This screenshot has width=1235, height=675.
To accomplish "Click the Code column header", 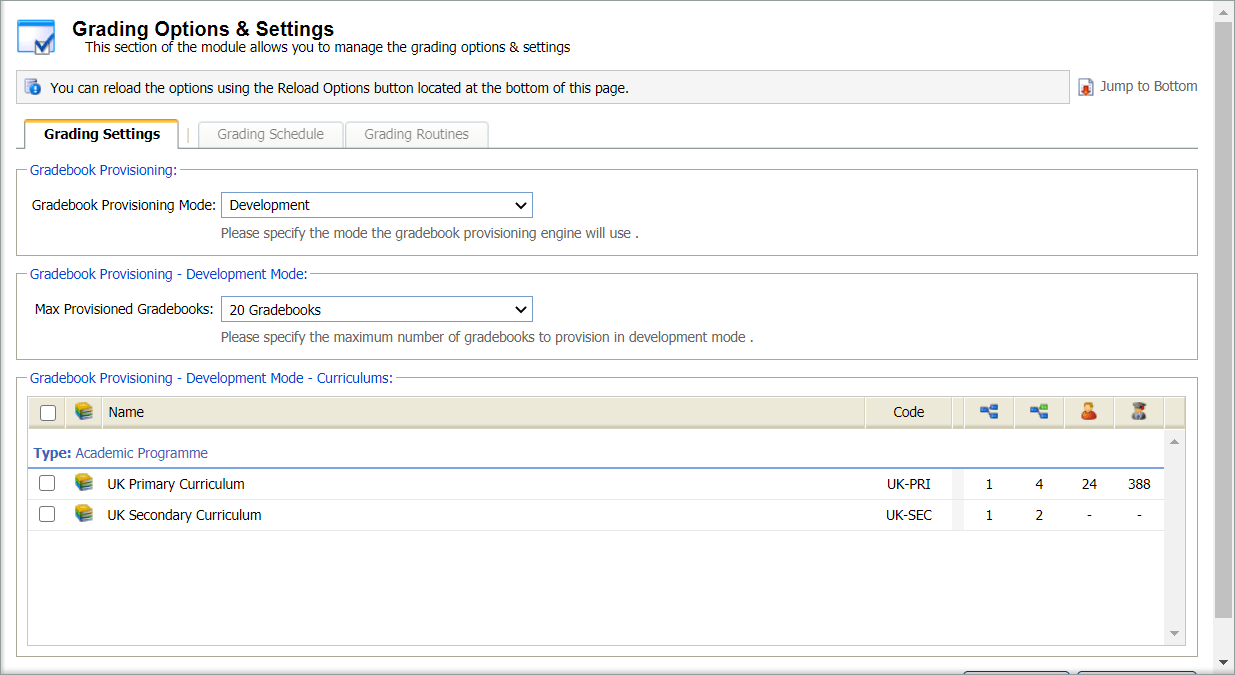I will (x=909, y=412).
